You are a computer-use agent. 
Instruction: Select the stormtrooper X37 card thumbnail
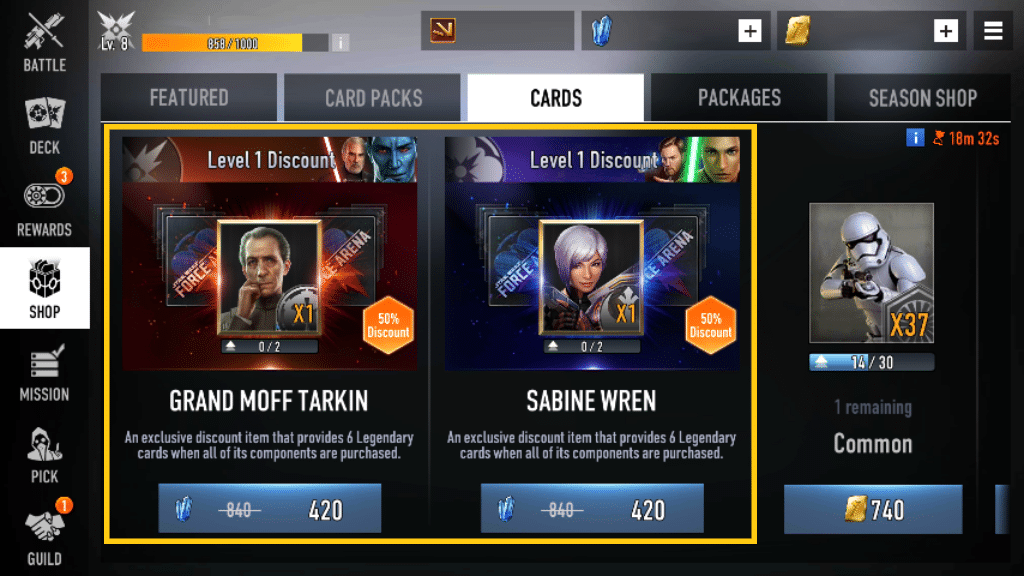coord(871,273)
